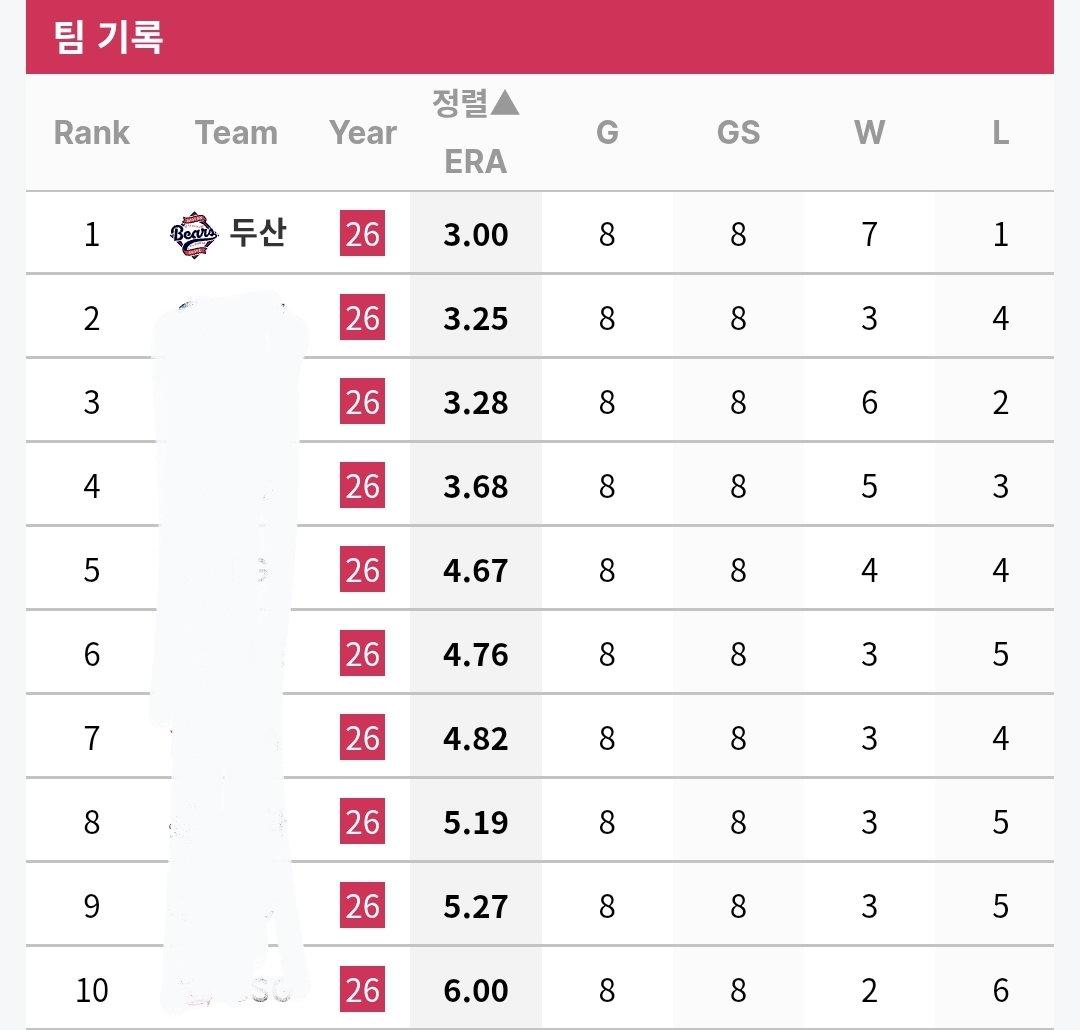
Task: Click the year 26 badge beside 3.25 ERA
Action: pyautogui.click(x=362, y=318)
